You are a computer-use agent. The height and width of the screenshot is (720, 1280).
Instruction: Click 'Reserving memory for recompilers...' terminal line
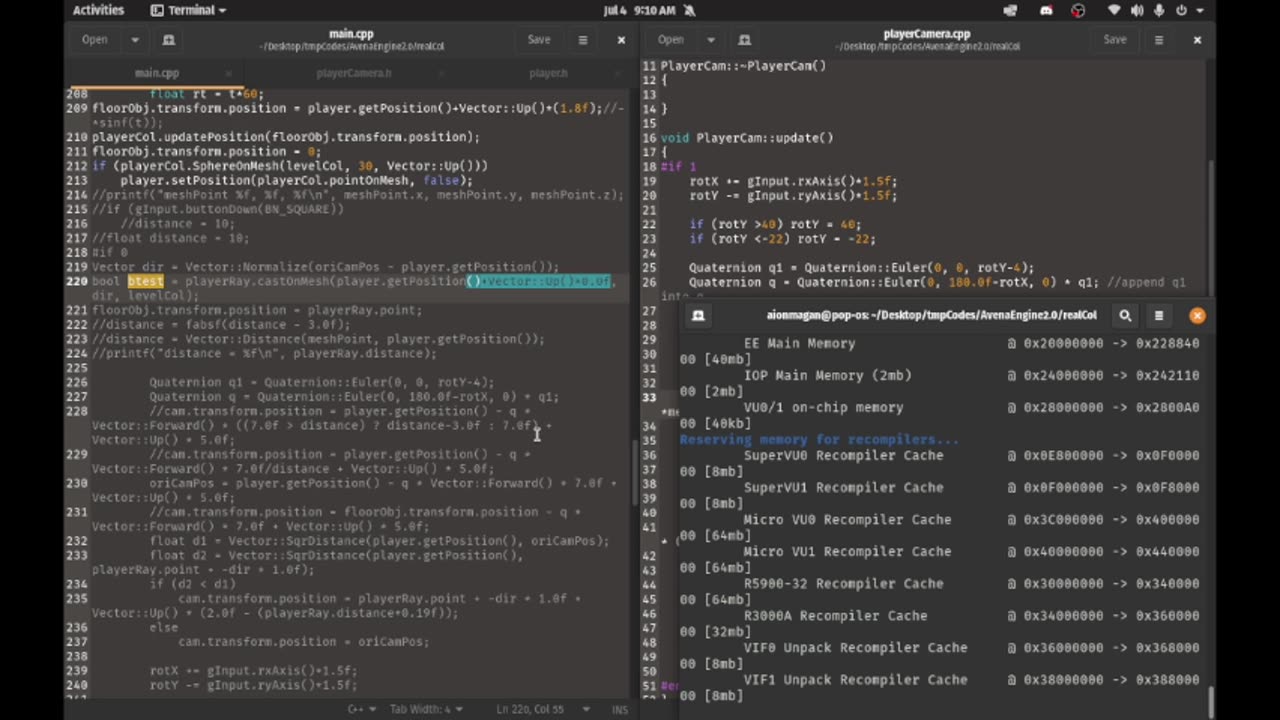tap(819, 439)
